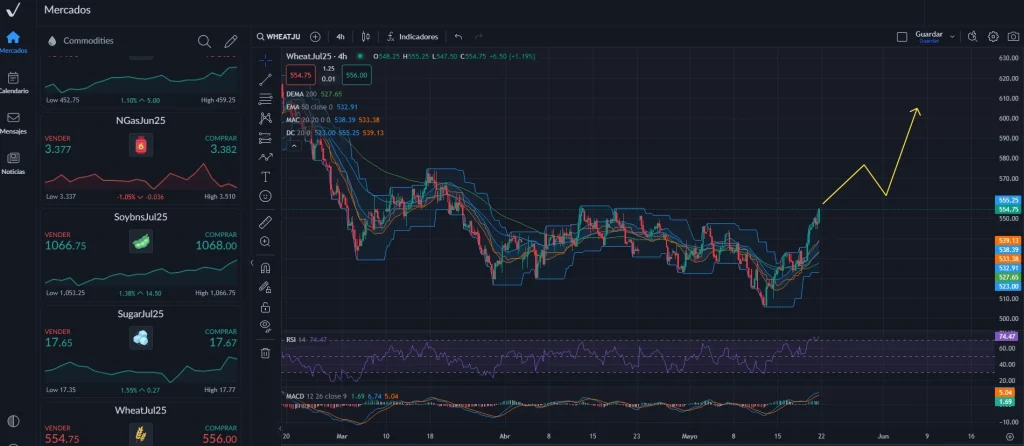Open the 4h timeframe selector
Screen dimensions: 1024x446
pos(340,37)
